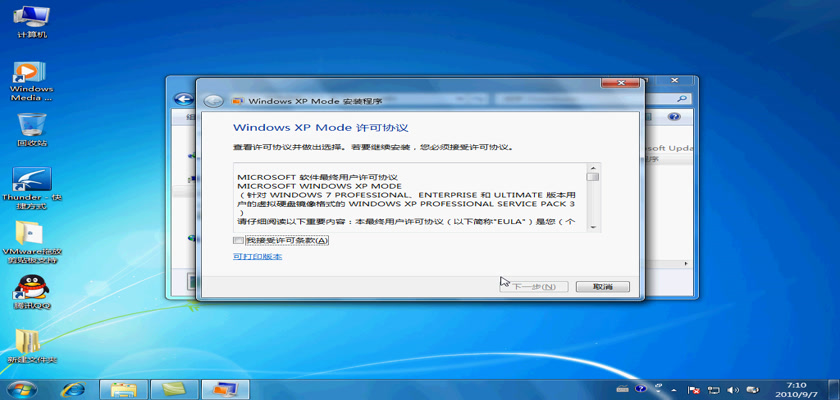
Task: Click the installer wizard back arrow
Action: [213, 101]
